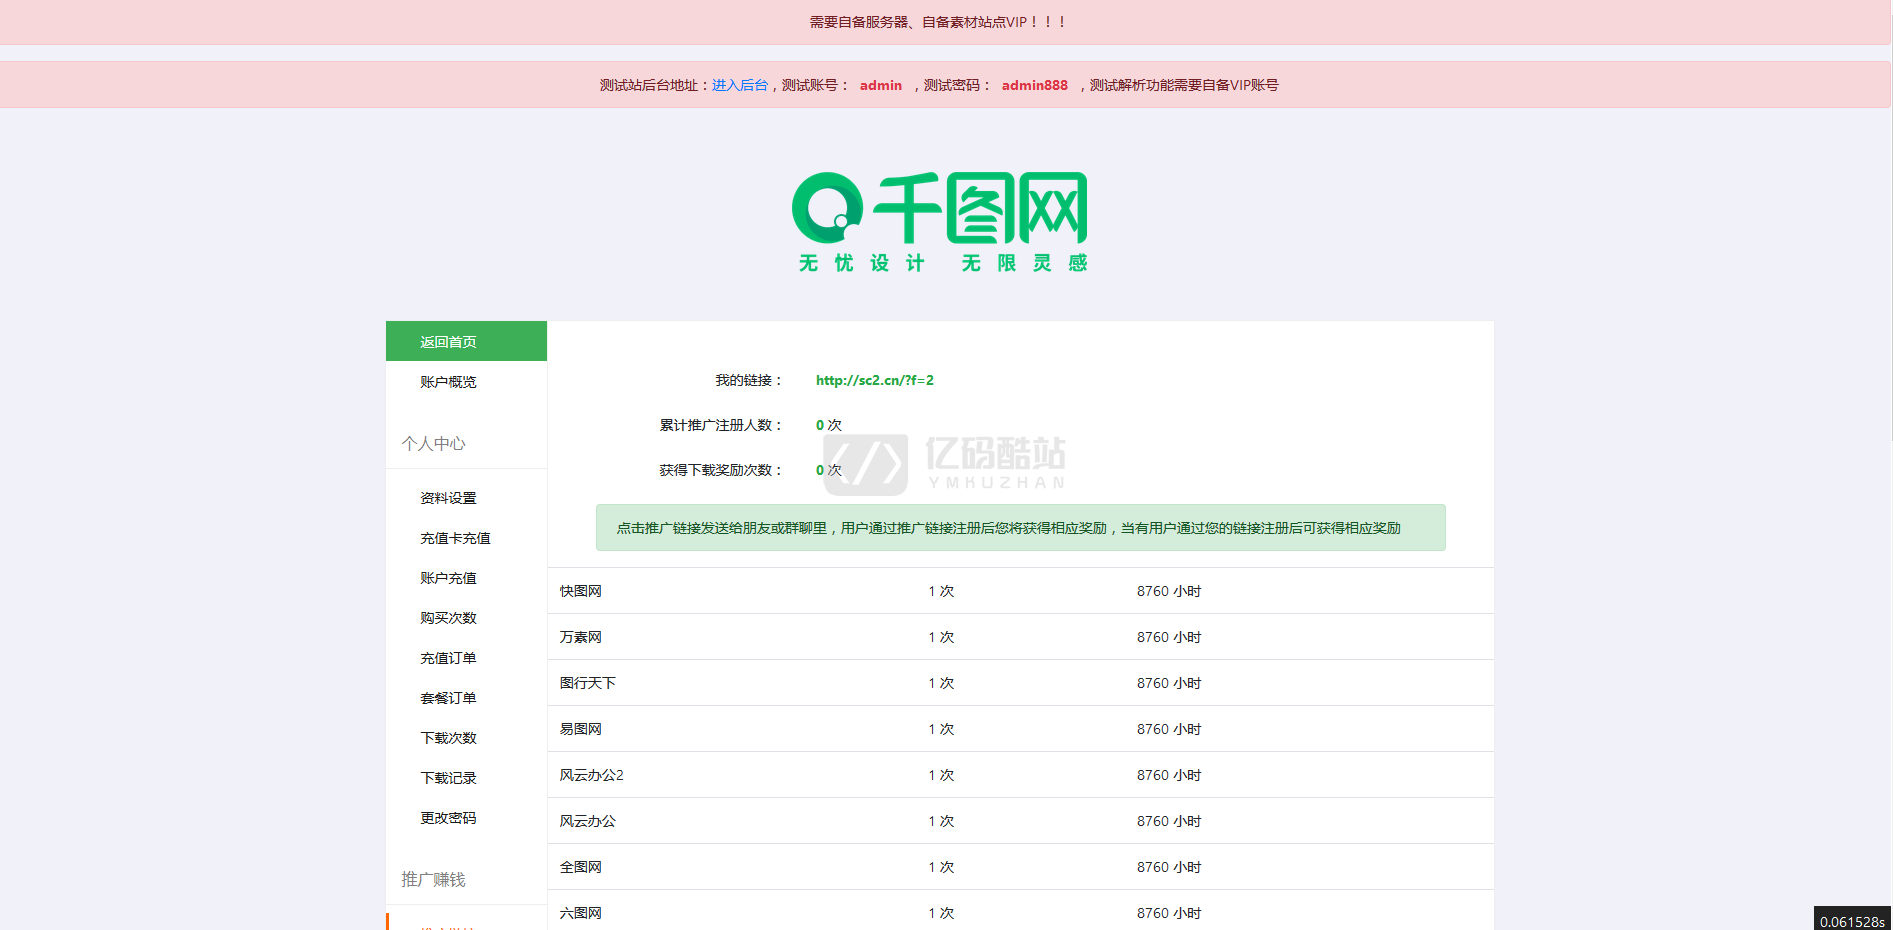
Task: Open 下载次数 in the sidebar
Action: [448, 738]
